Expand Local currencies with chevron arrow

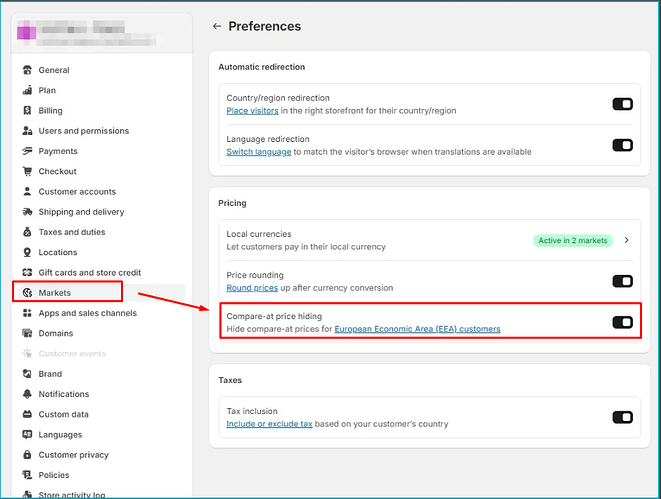pos(626,240)
